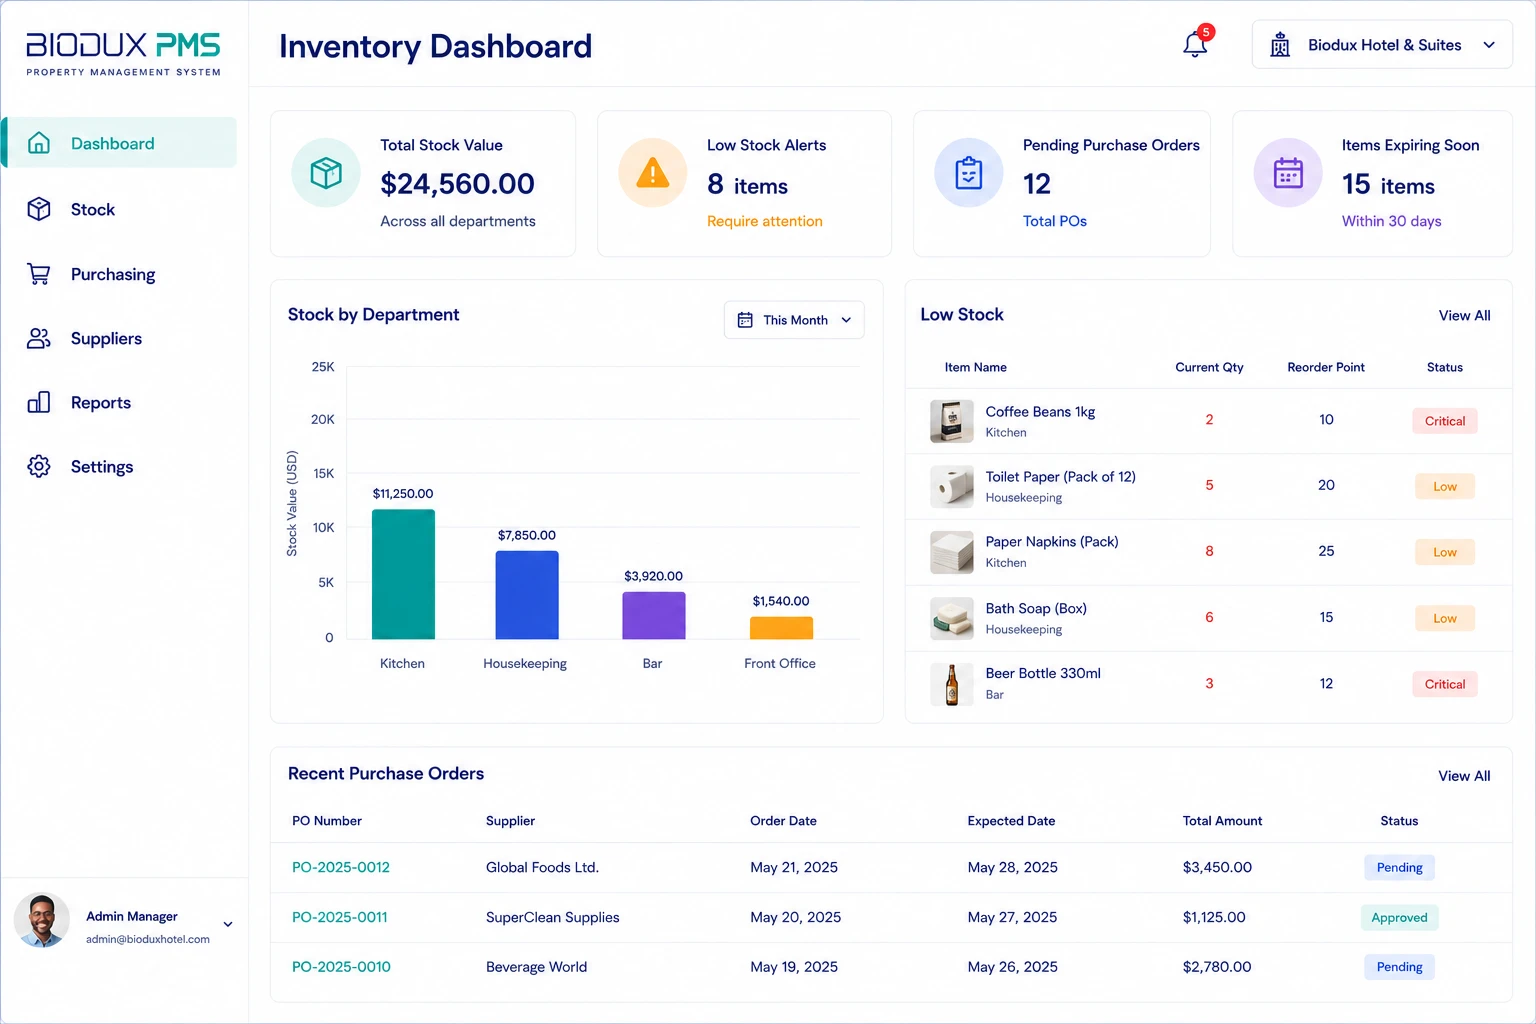1536x1024 pixels.
Task: Click the Housekeeping blue bar in chart
Action: click(x=527, y=595)
